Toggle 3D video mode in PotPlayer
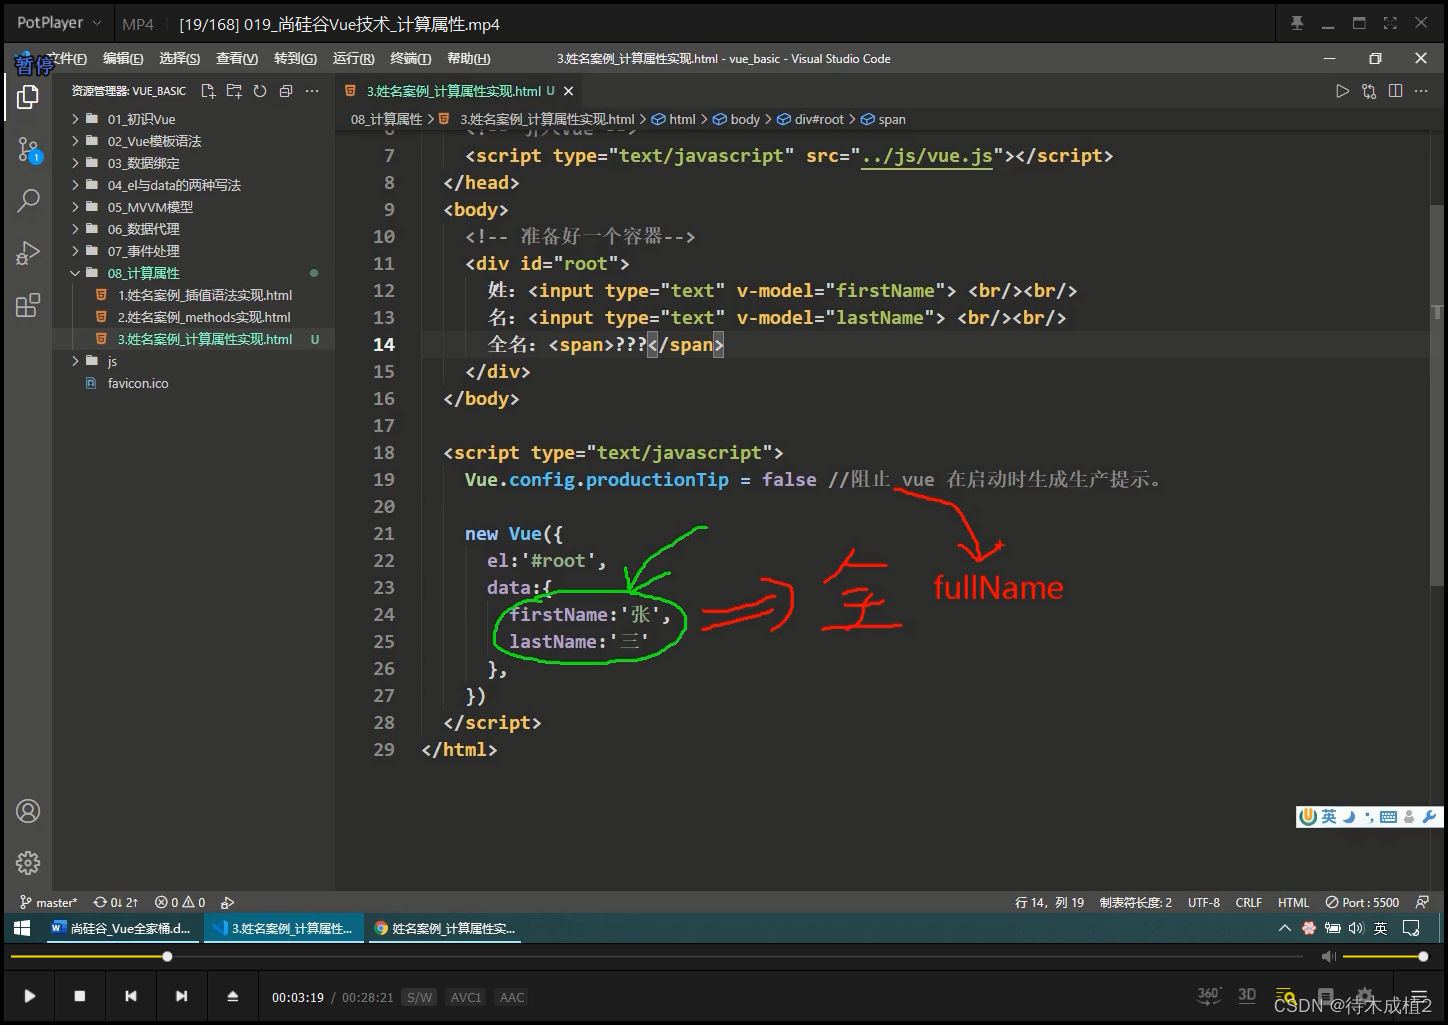The image size is (1448, 1025). point(1247,995)
